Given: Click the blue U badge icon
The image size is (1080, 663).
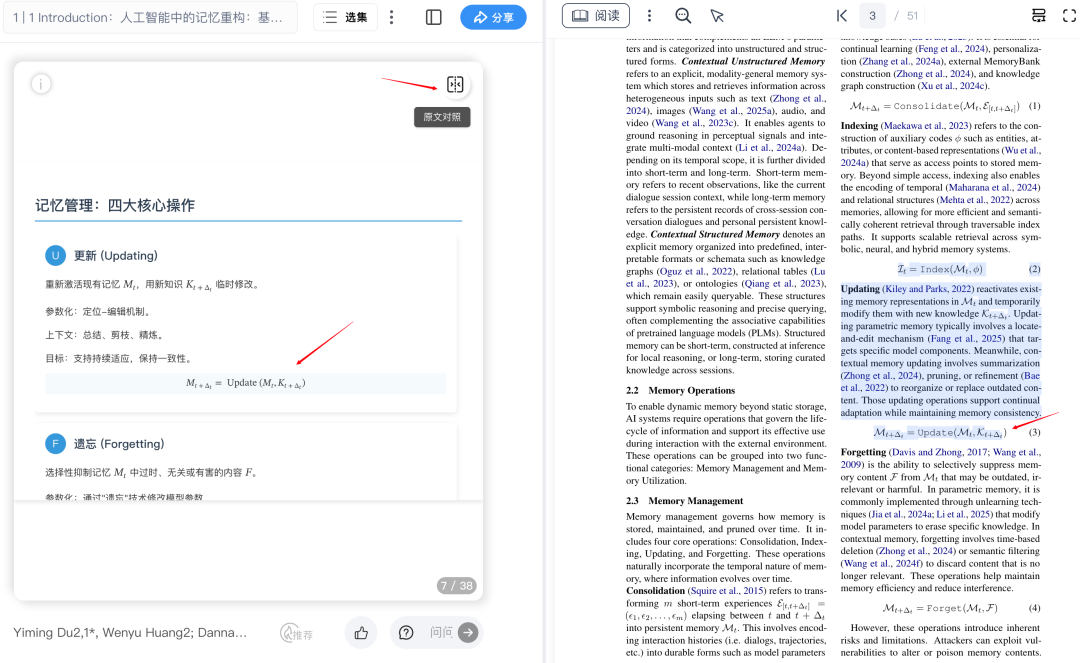Looking at the screenshot, I should pyautogui.click(x=55, y=255).
